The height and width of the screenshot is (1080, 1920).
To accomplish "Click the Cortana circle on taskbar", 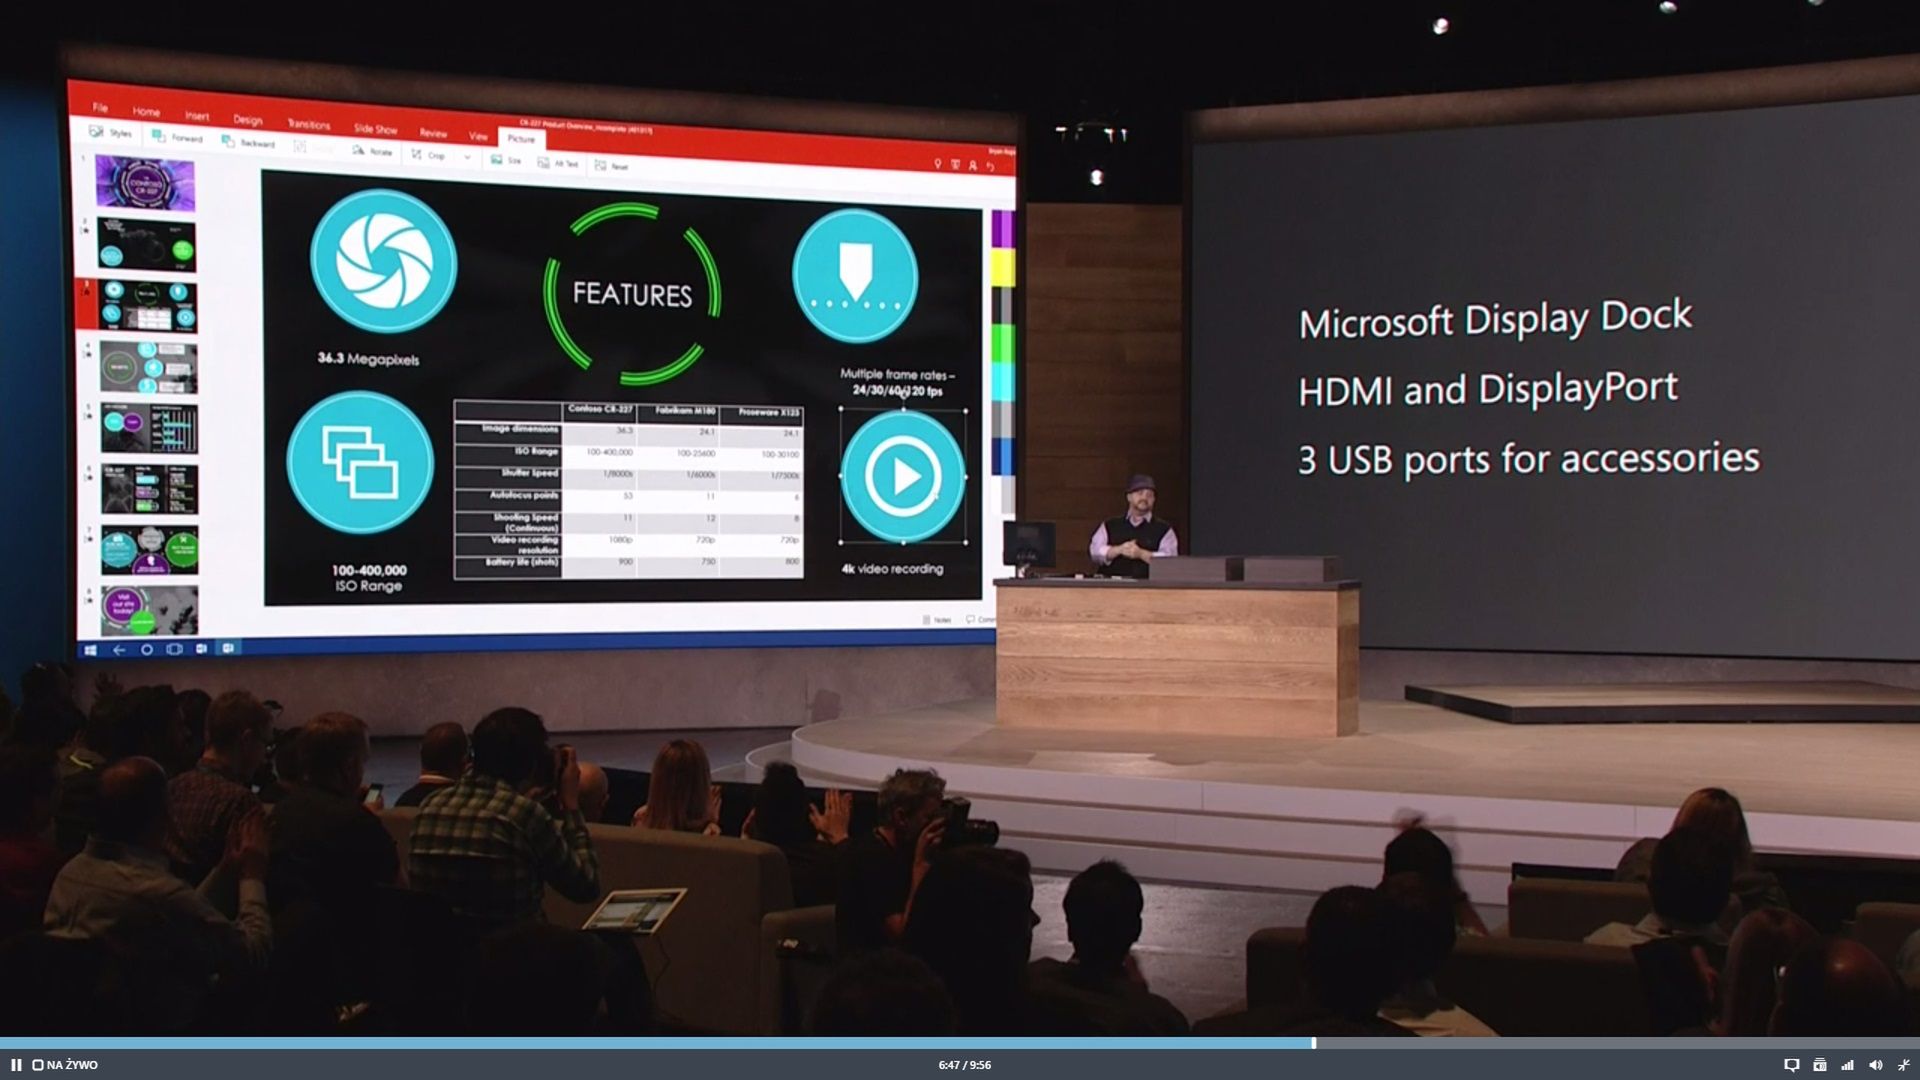I will pos(147,650).
